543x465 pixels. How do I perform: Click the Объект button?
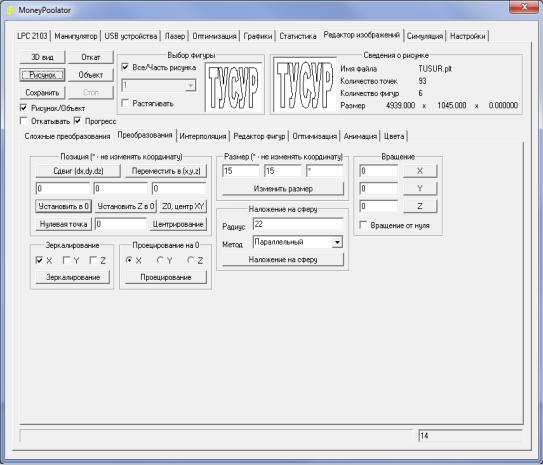91,75
